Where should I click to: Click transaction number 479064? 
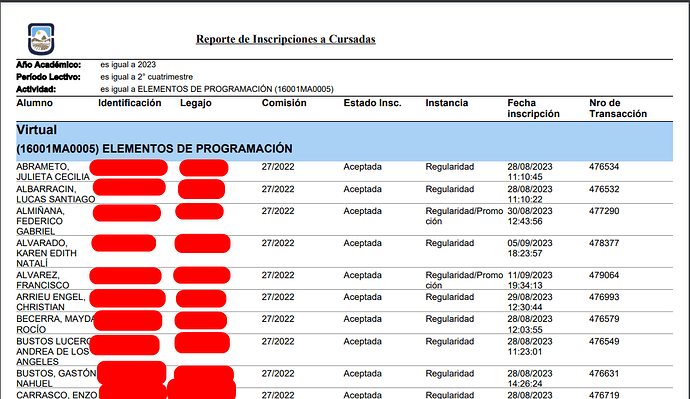[604, 275]
